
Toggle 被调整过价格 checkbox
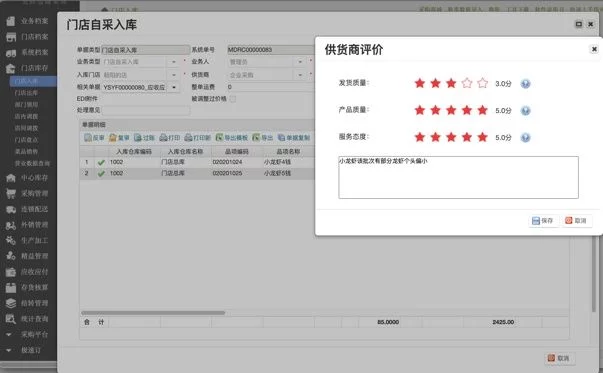[x=233, y=99]
